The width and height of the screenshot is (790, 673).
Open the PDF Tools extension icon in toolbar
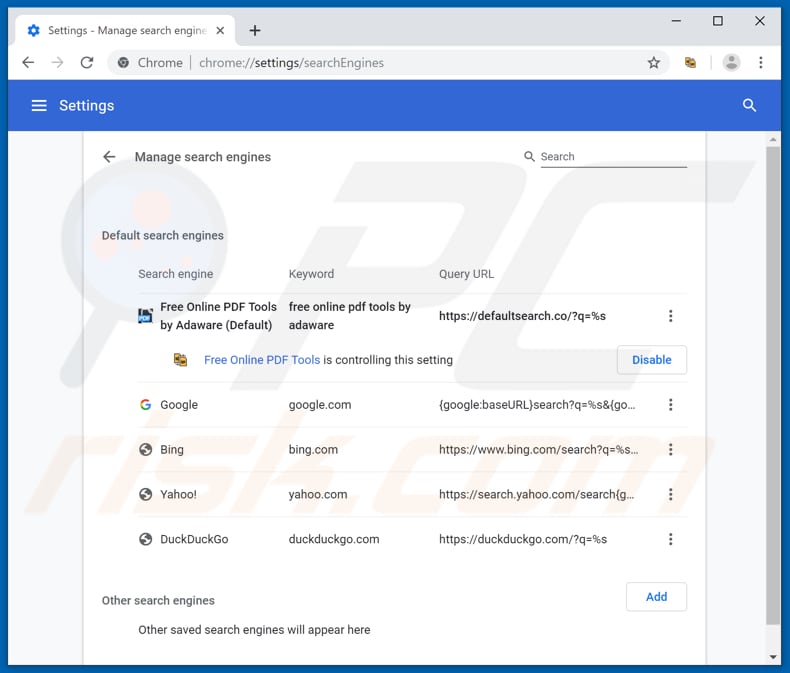point(690,62)
